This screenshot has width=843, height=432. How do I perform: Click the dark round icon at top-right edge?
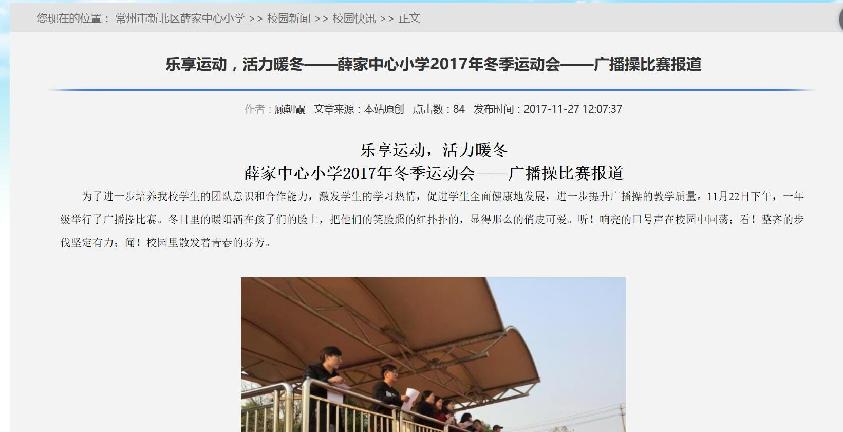click(839, 19)
